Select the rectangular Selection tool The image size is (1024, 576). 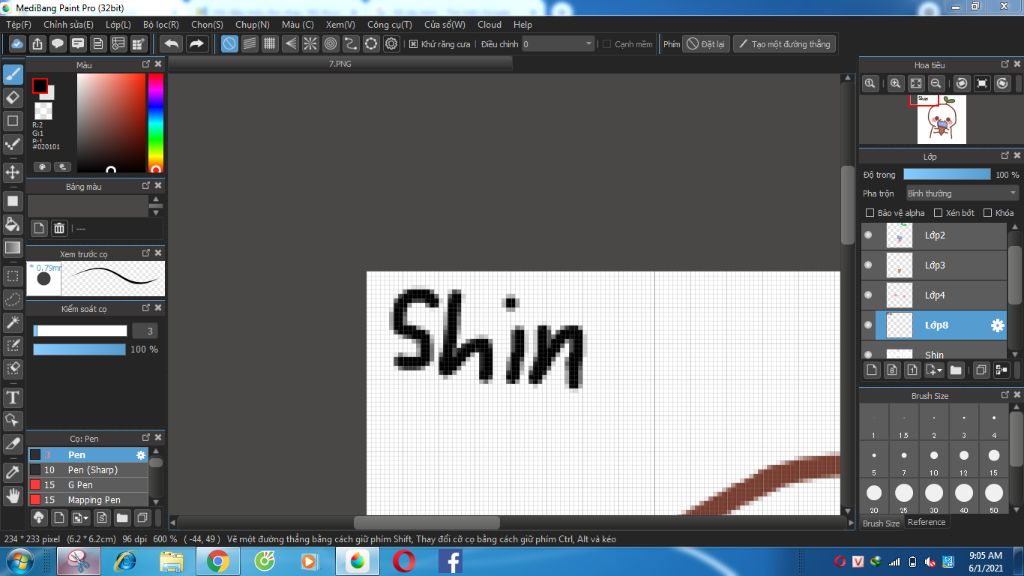coord(13,276)
